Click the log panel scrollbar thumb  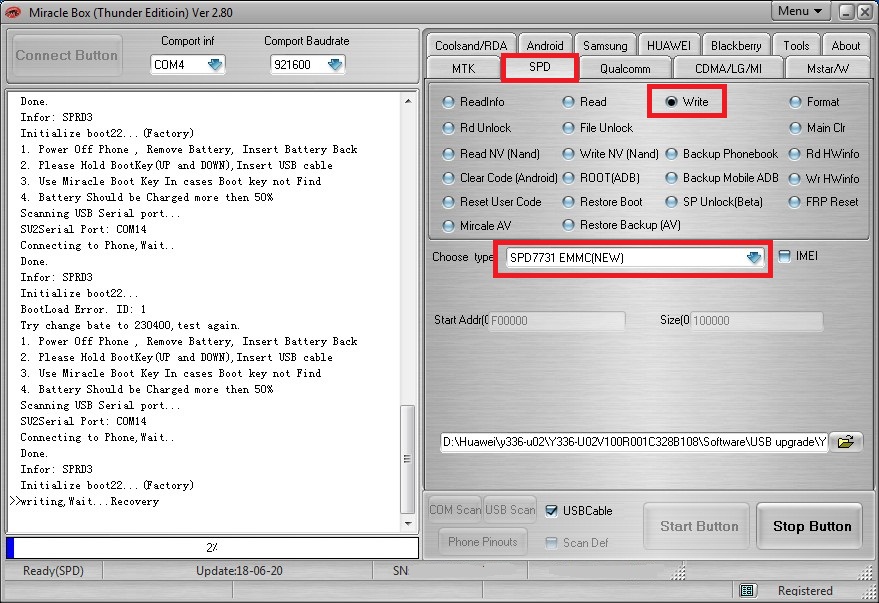tap(408, 459)
